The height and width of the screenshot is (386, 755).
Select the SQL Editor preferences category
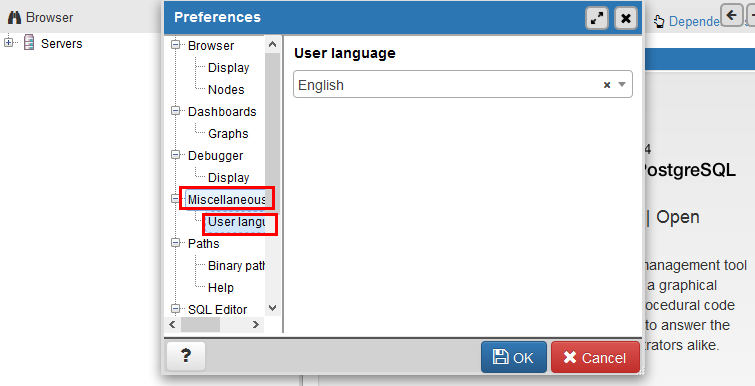coord(217,309)
